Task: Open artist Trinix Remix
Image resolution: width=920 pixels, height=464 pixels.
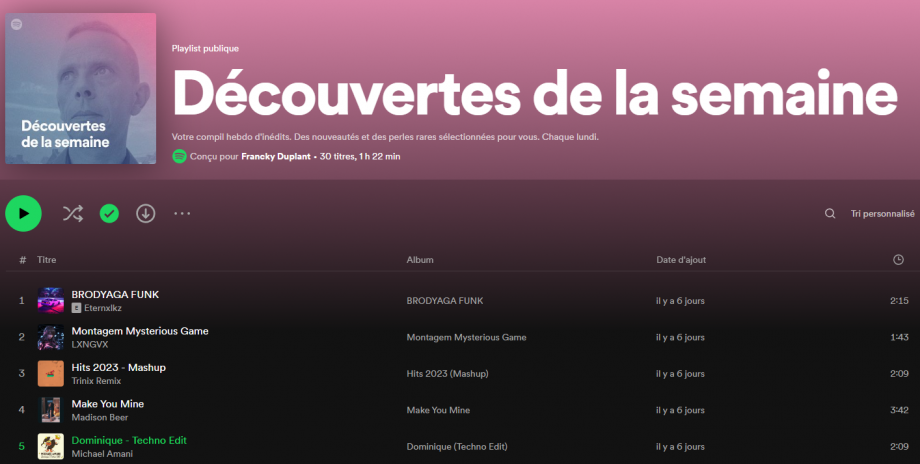Action: 96,381
